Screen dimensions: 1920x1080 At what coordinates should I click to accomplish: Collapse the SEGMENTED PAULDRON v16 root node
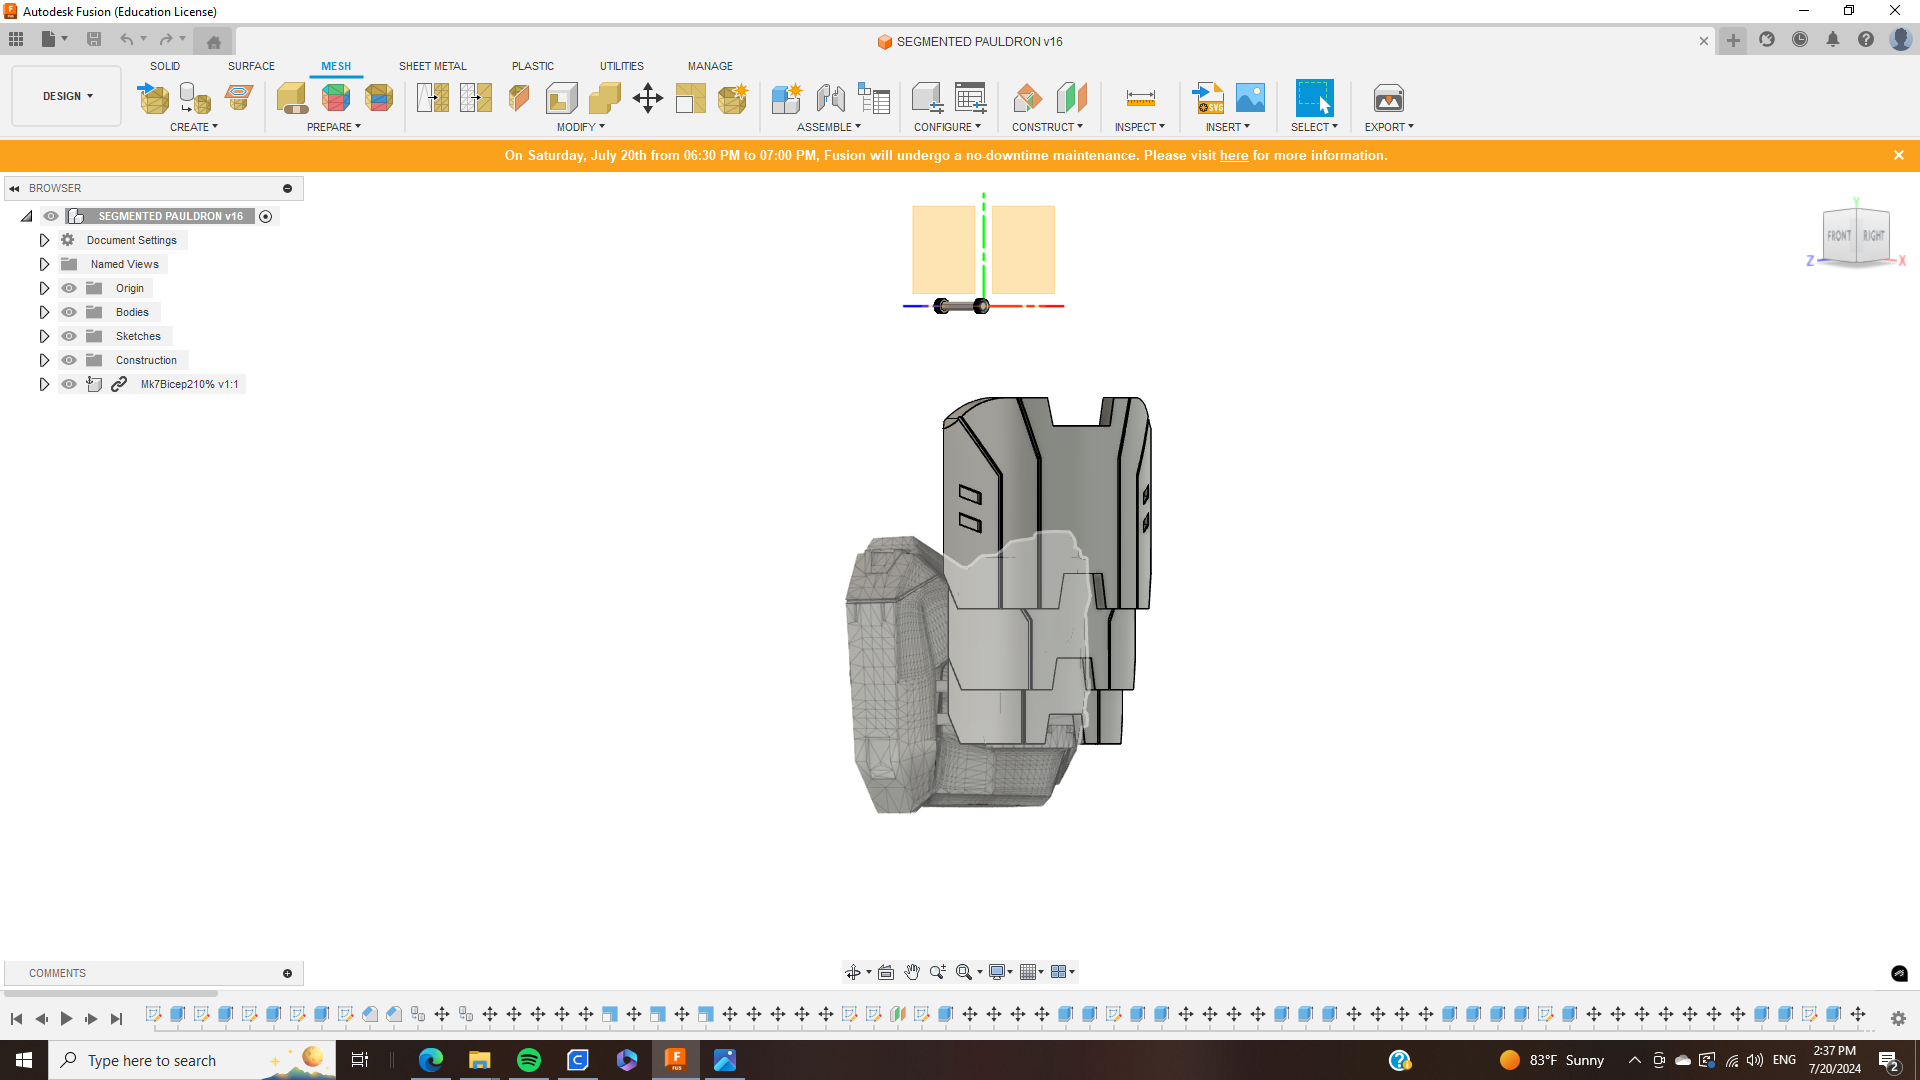click(x=27, y=216)
